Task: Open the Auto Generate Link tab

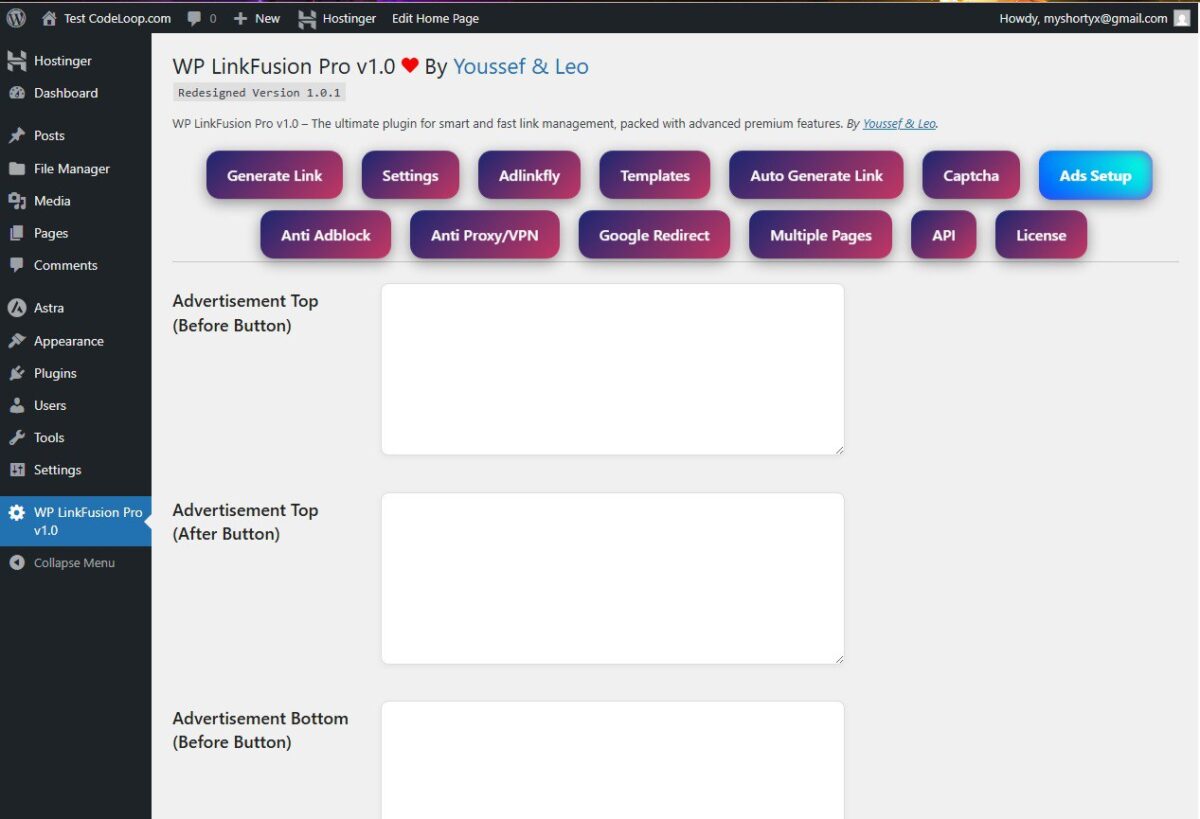Action: (x=817, y=176)
